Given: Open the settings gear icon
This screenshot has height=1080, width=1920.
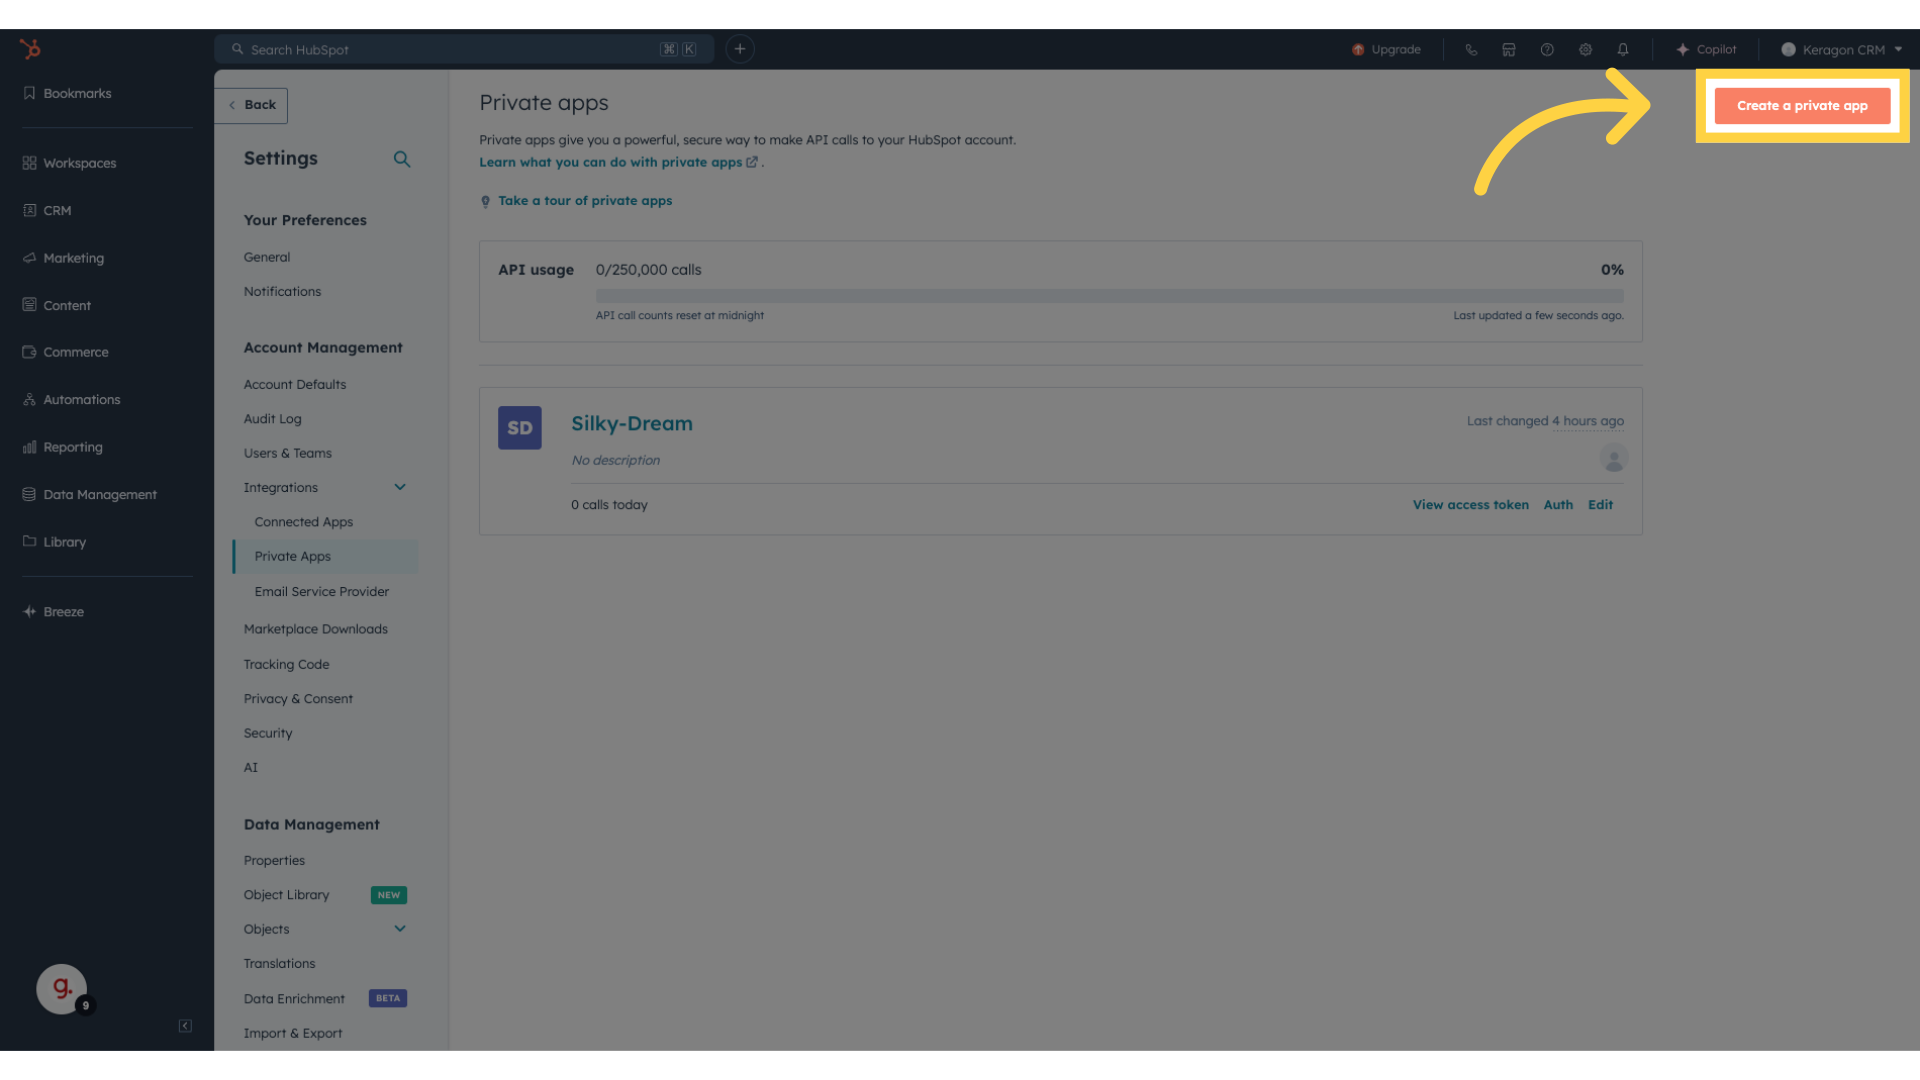Looking at the screenshot, I should [1585, 49].
